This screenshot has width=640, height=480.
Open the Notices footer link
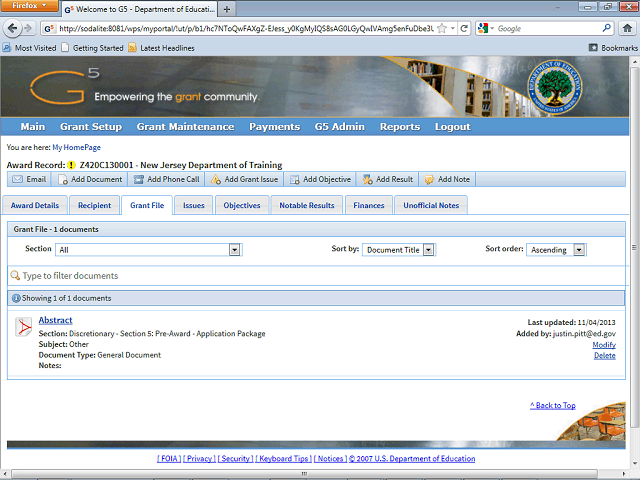pos(331,459)
